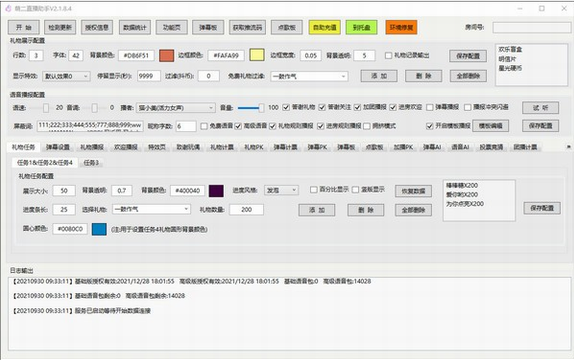
Task: Click 保存配置 in gift display config
Action: (x=468, y=56)
